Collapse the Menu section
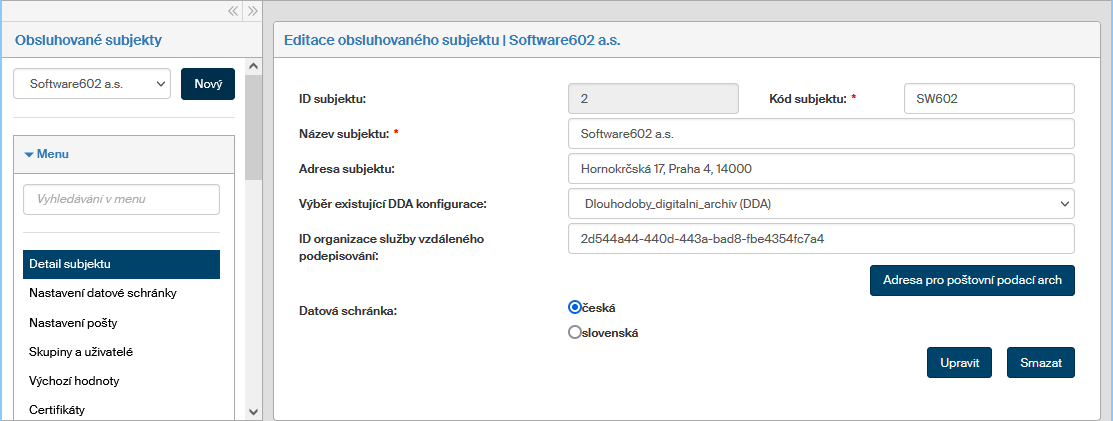Screen dimensions: 1113x421 (x=47, y=154)
